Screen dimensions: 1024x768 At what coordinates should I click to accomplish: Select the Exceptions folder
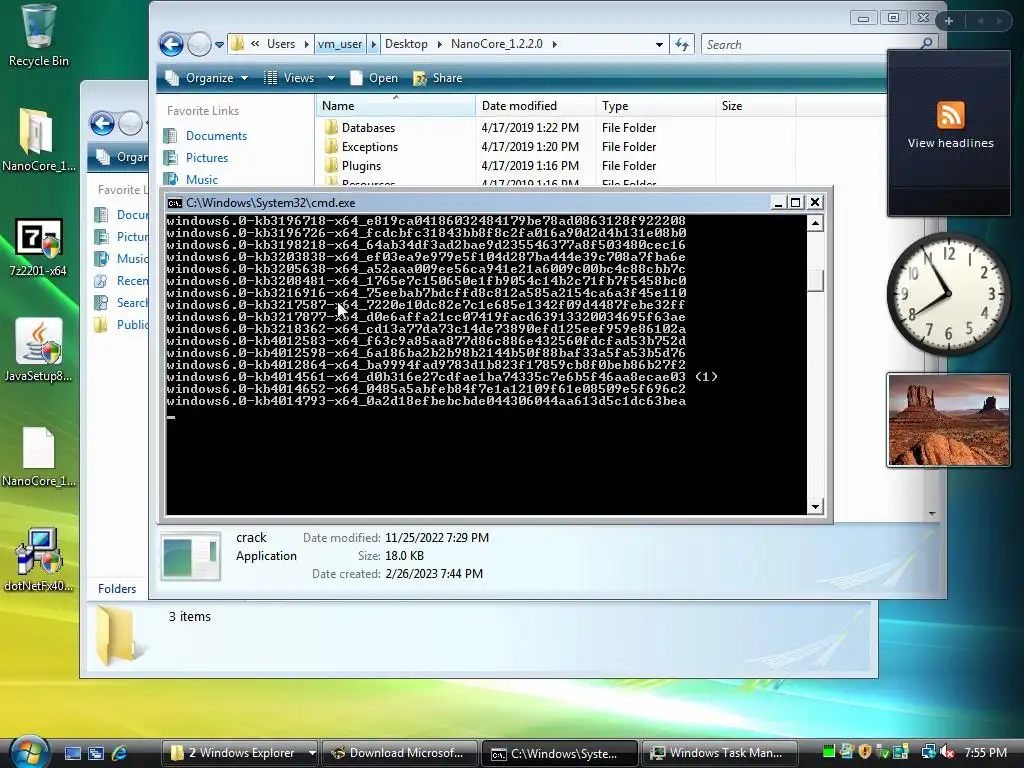point(369,146)
